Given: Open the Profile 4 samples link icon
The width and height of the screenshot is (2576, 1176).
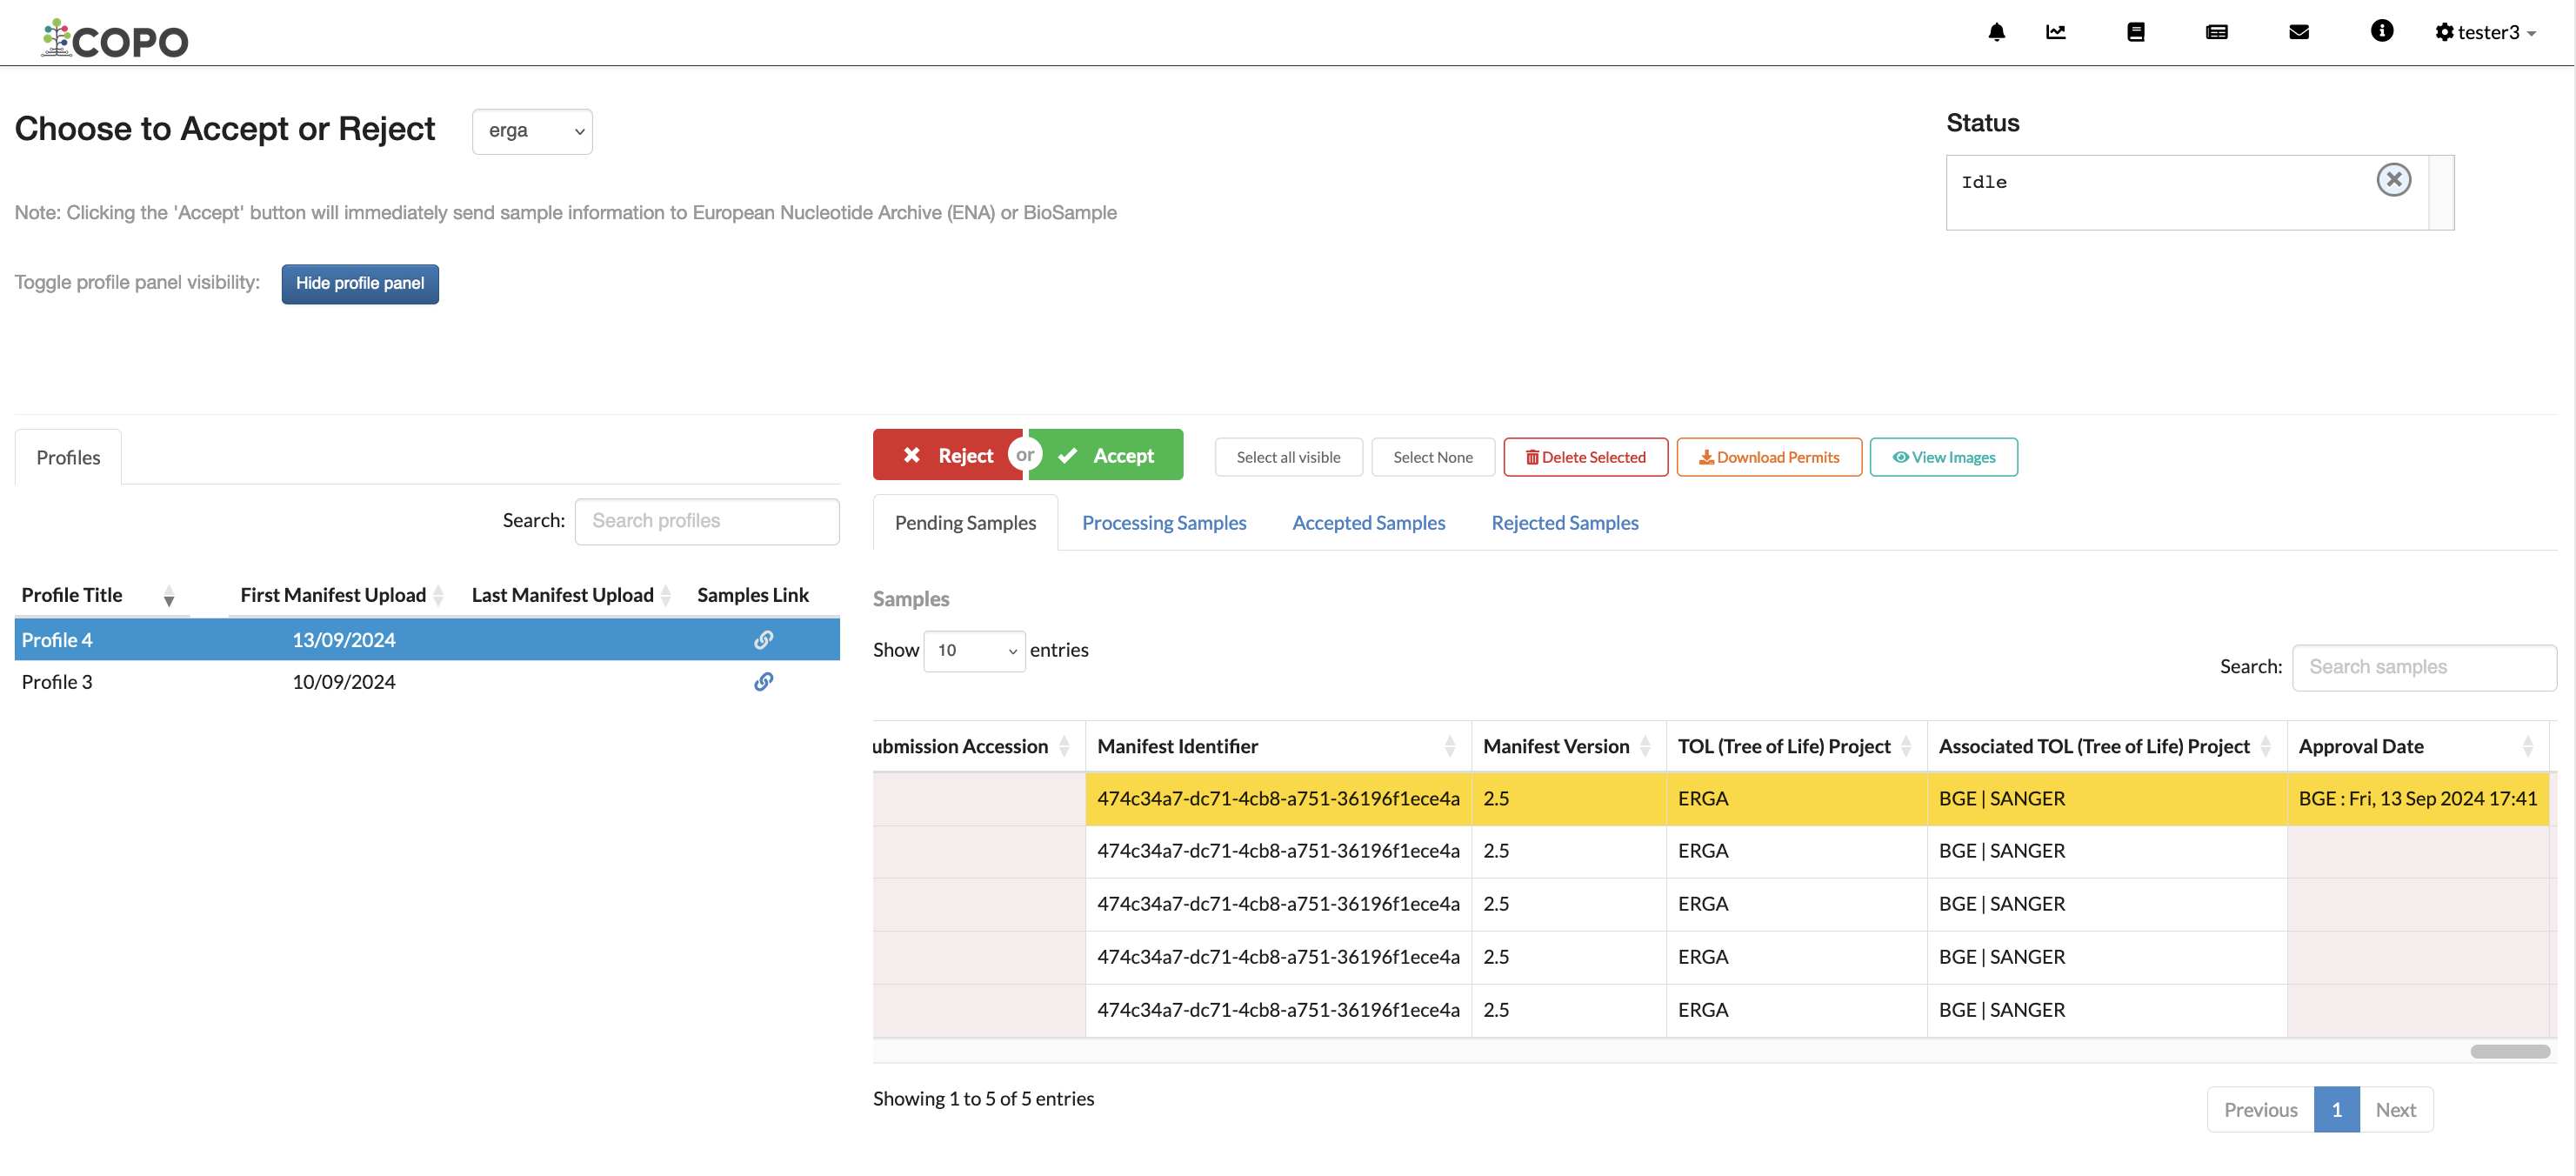Looking at the screenshot, I should pyautogui.click(x=763, y=640).
